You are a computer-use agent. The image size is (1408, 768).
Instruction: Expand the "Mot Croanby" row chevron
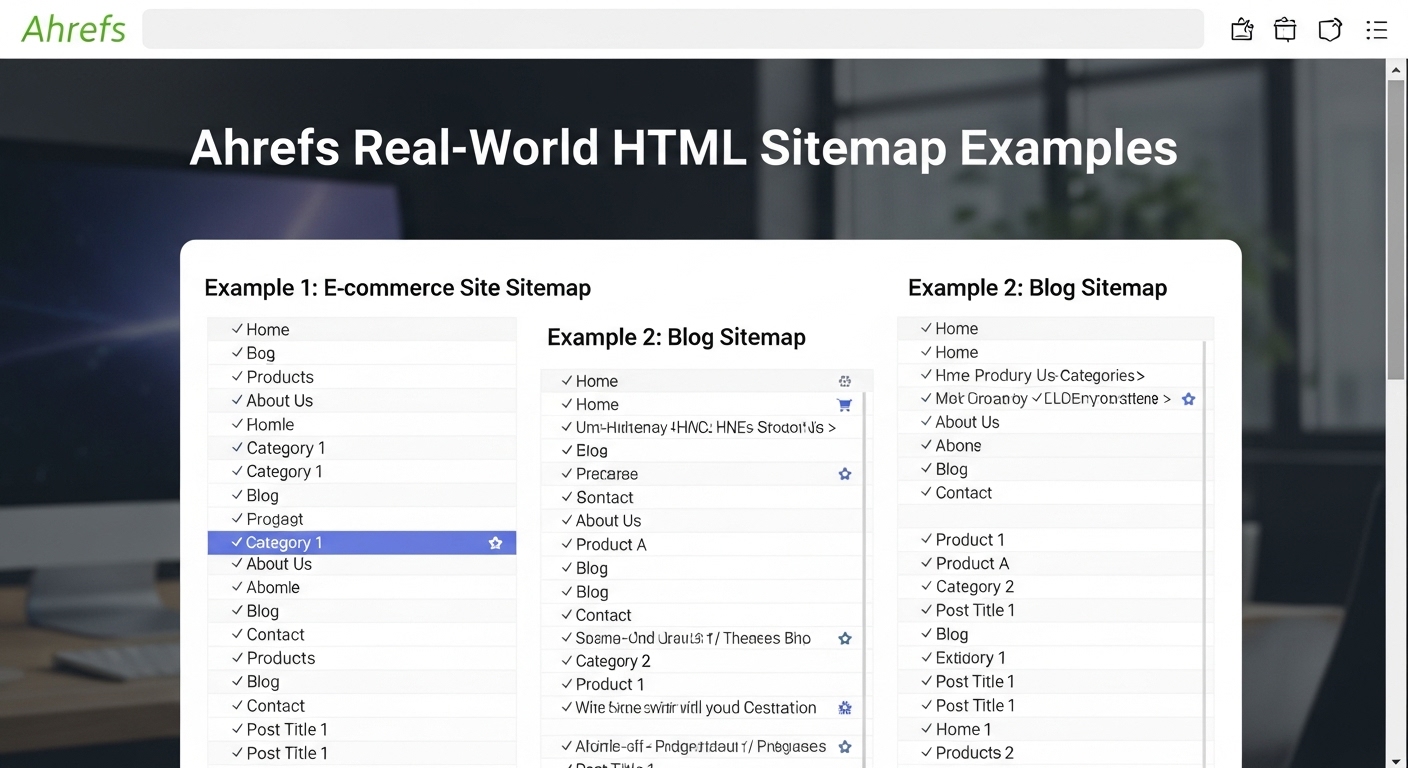[x=1166, y=399]
